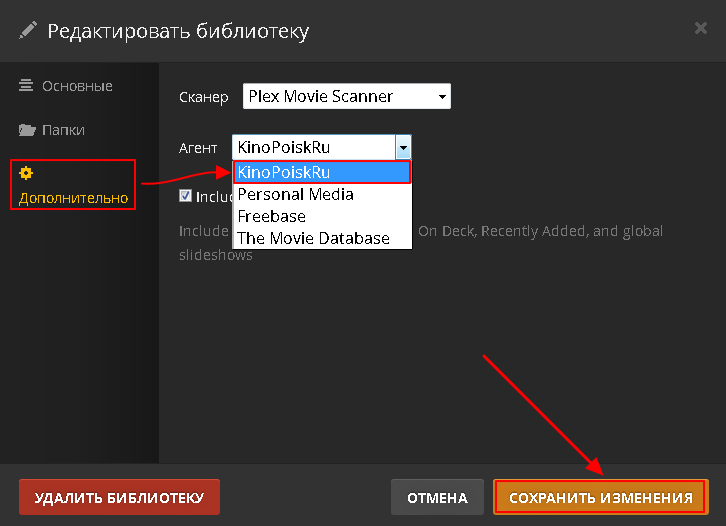Toggle the Агент dropdown arrow
The width and height of the screenshot is (726, 526).
403,148
